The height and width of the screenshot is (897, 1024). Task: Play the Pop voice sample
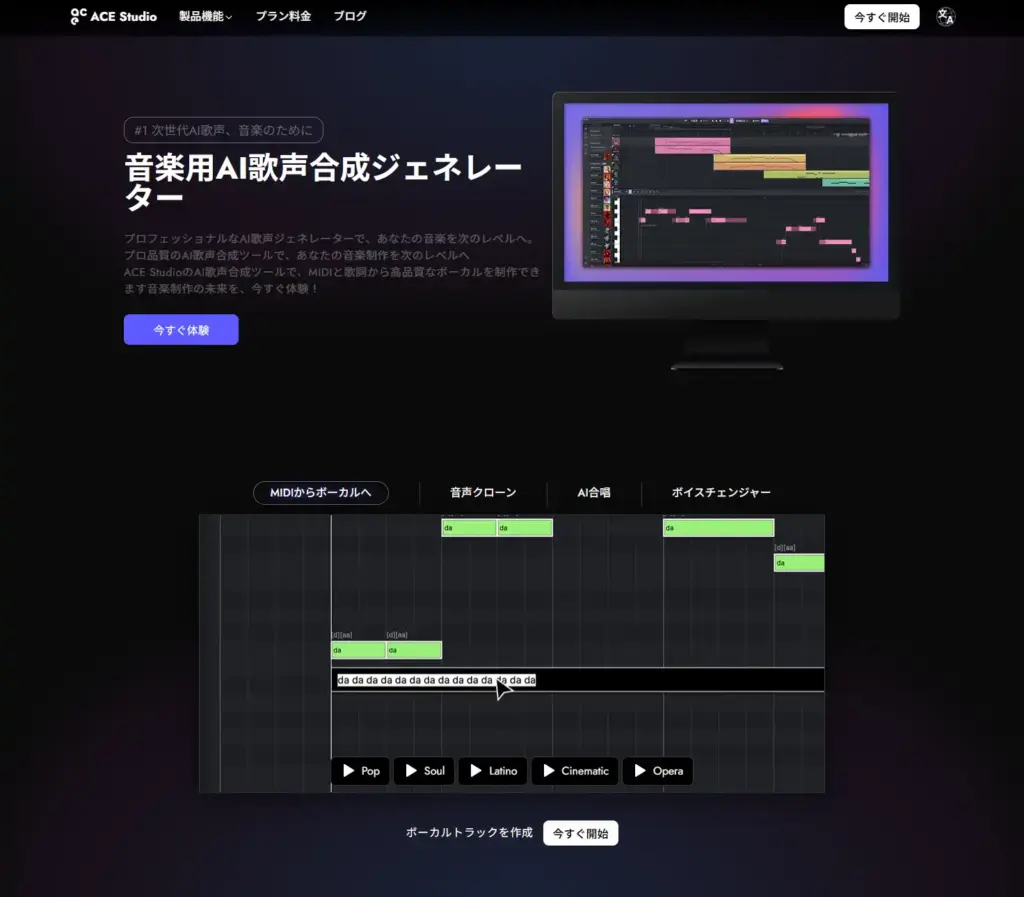coord(360,771)
